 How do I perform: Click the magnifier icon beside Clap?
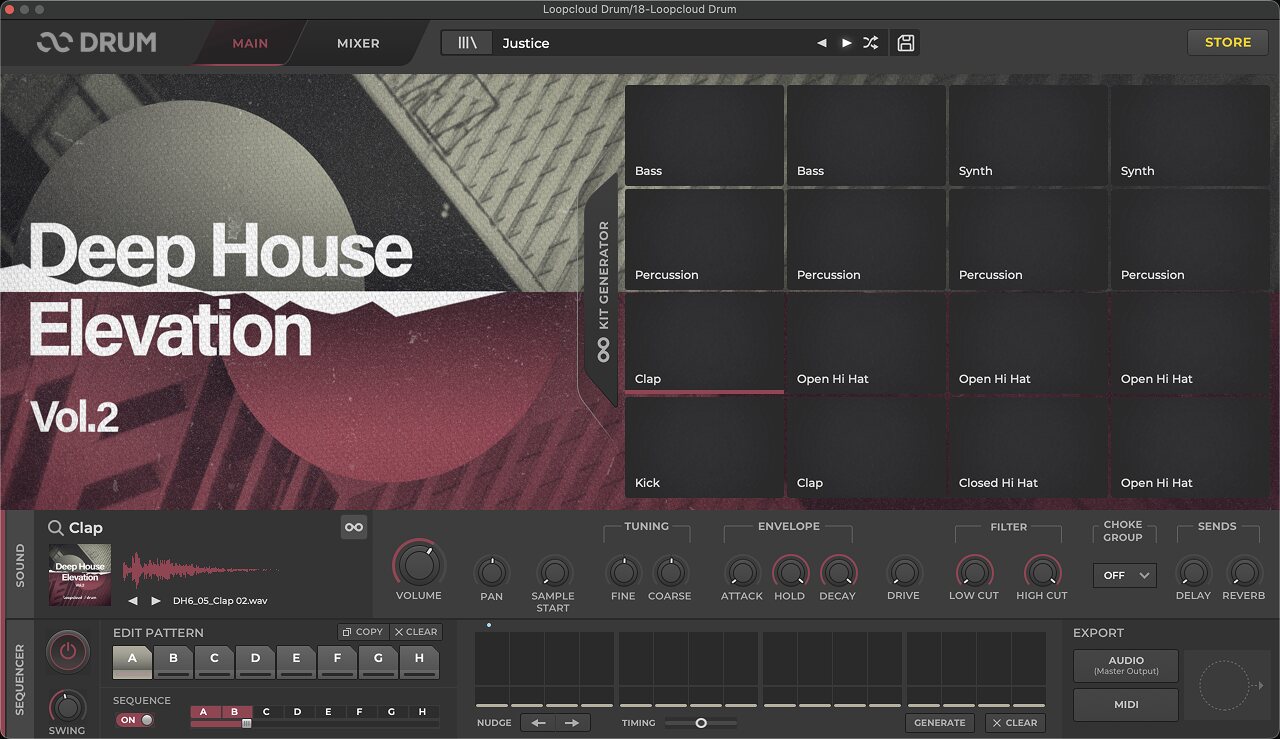point(56,528)
